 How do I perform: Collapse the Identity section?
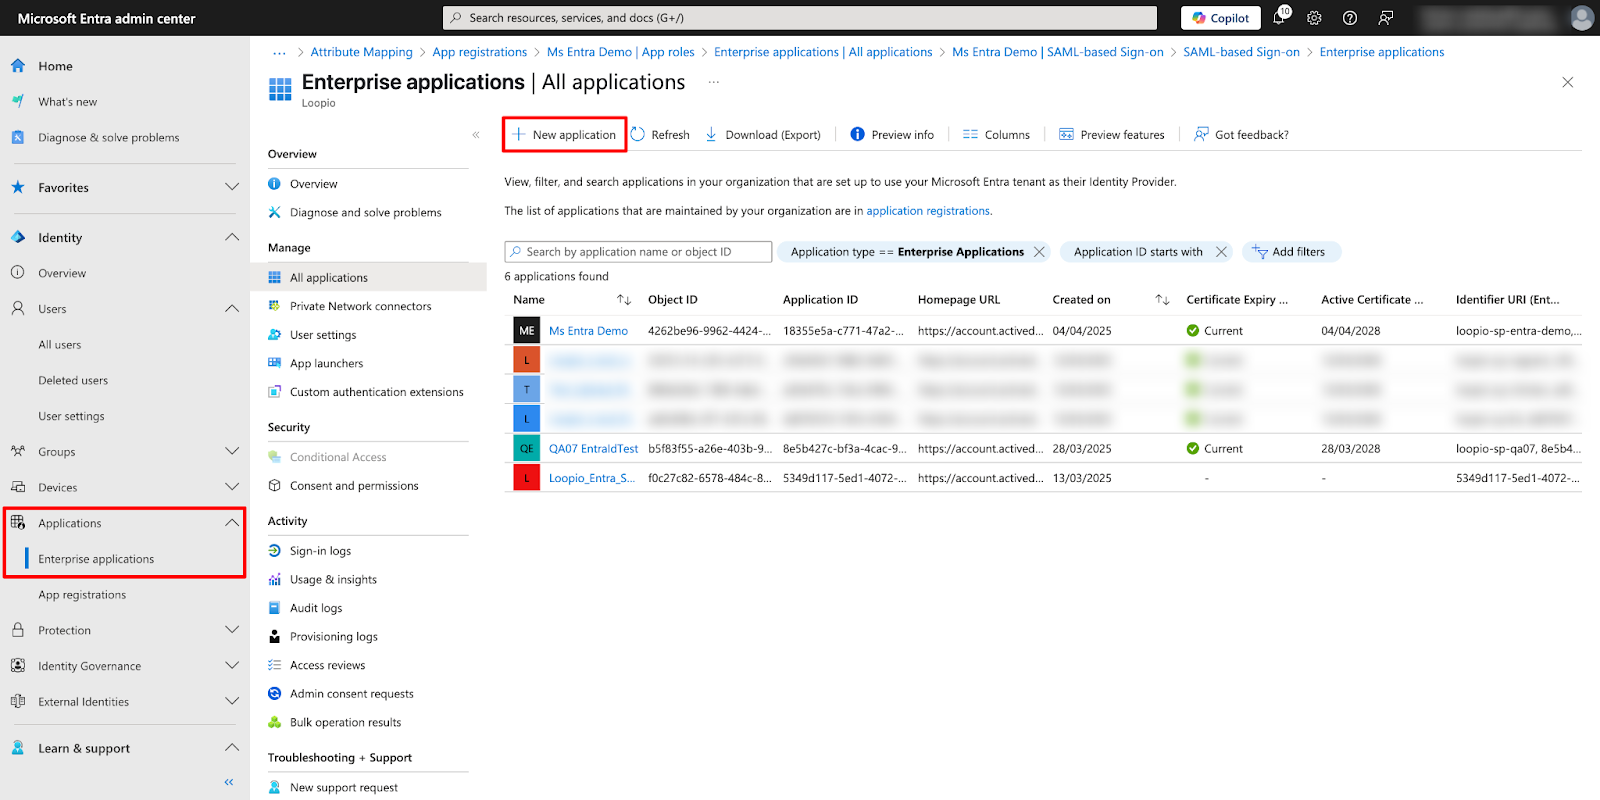pyautogui.click(x=232, y=237)
